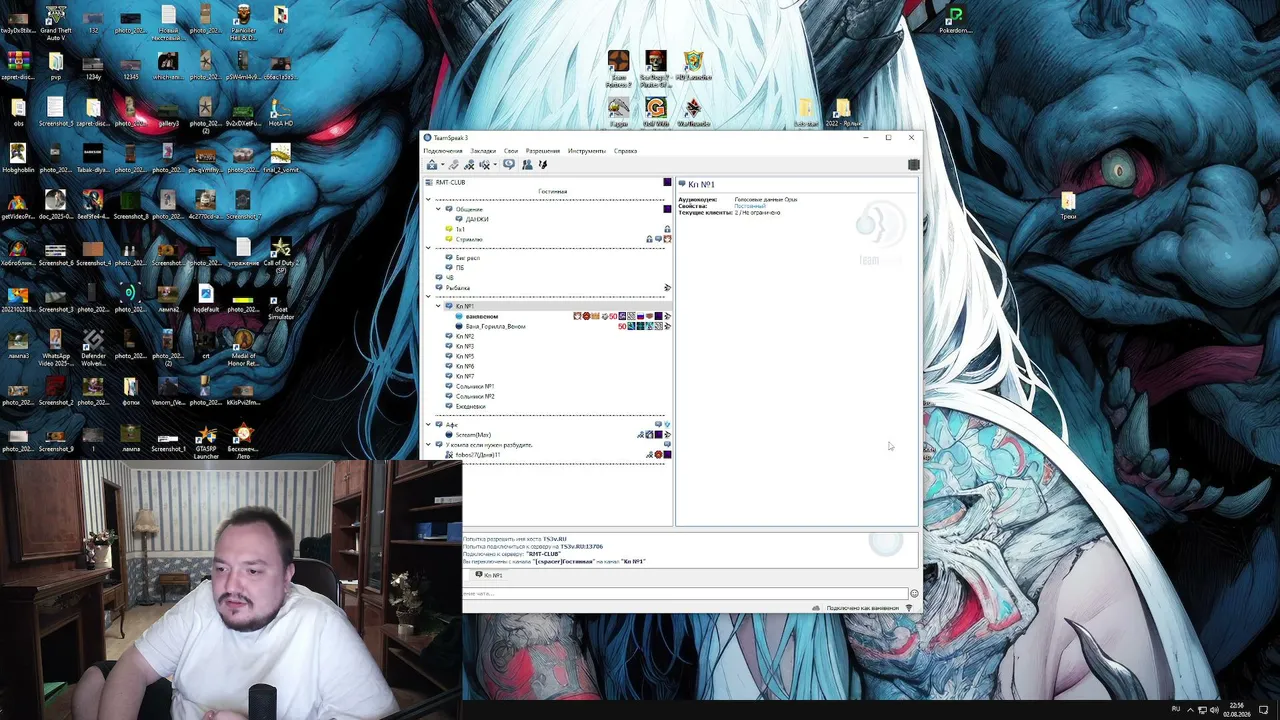Select the Биг респ channel
This screenshot has height=720, width=1280.
tap(467, 258)
